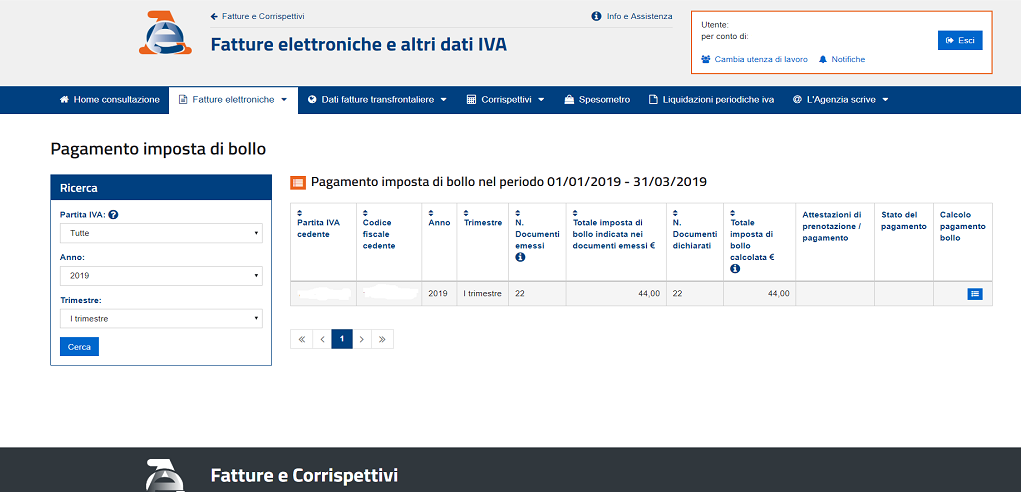Sort table by Anno column

coord(432,212)
